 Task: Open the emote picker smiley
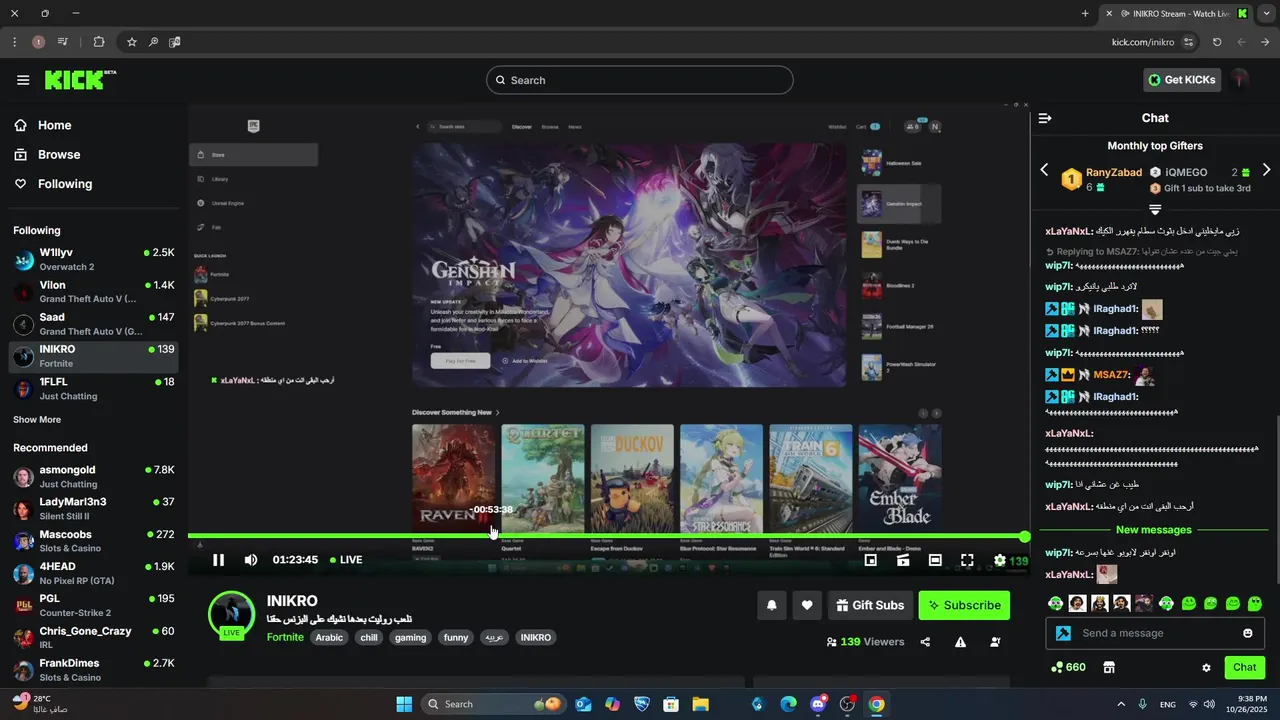[x=1247, y=633]
